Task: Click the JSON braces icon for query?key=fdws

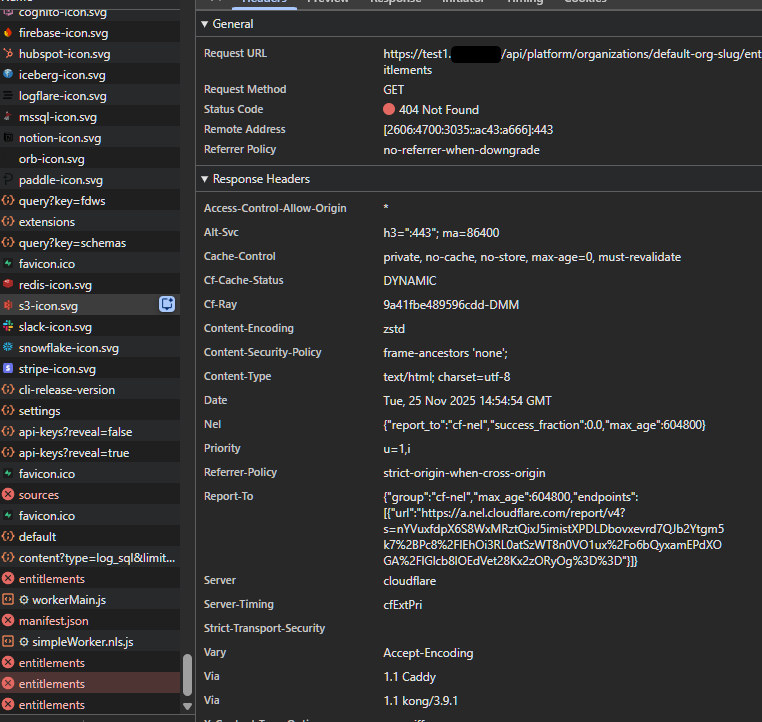Action: [x=8, y=201]
